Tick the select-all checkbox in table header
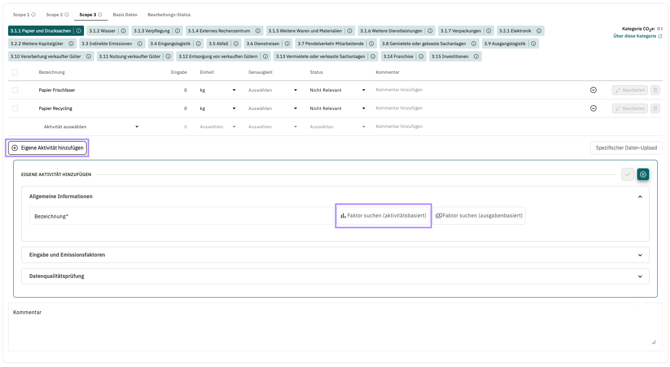This screenshot has width=670, height=367. click(x=15, y=72)
